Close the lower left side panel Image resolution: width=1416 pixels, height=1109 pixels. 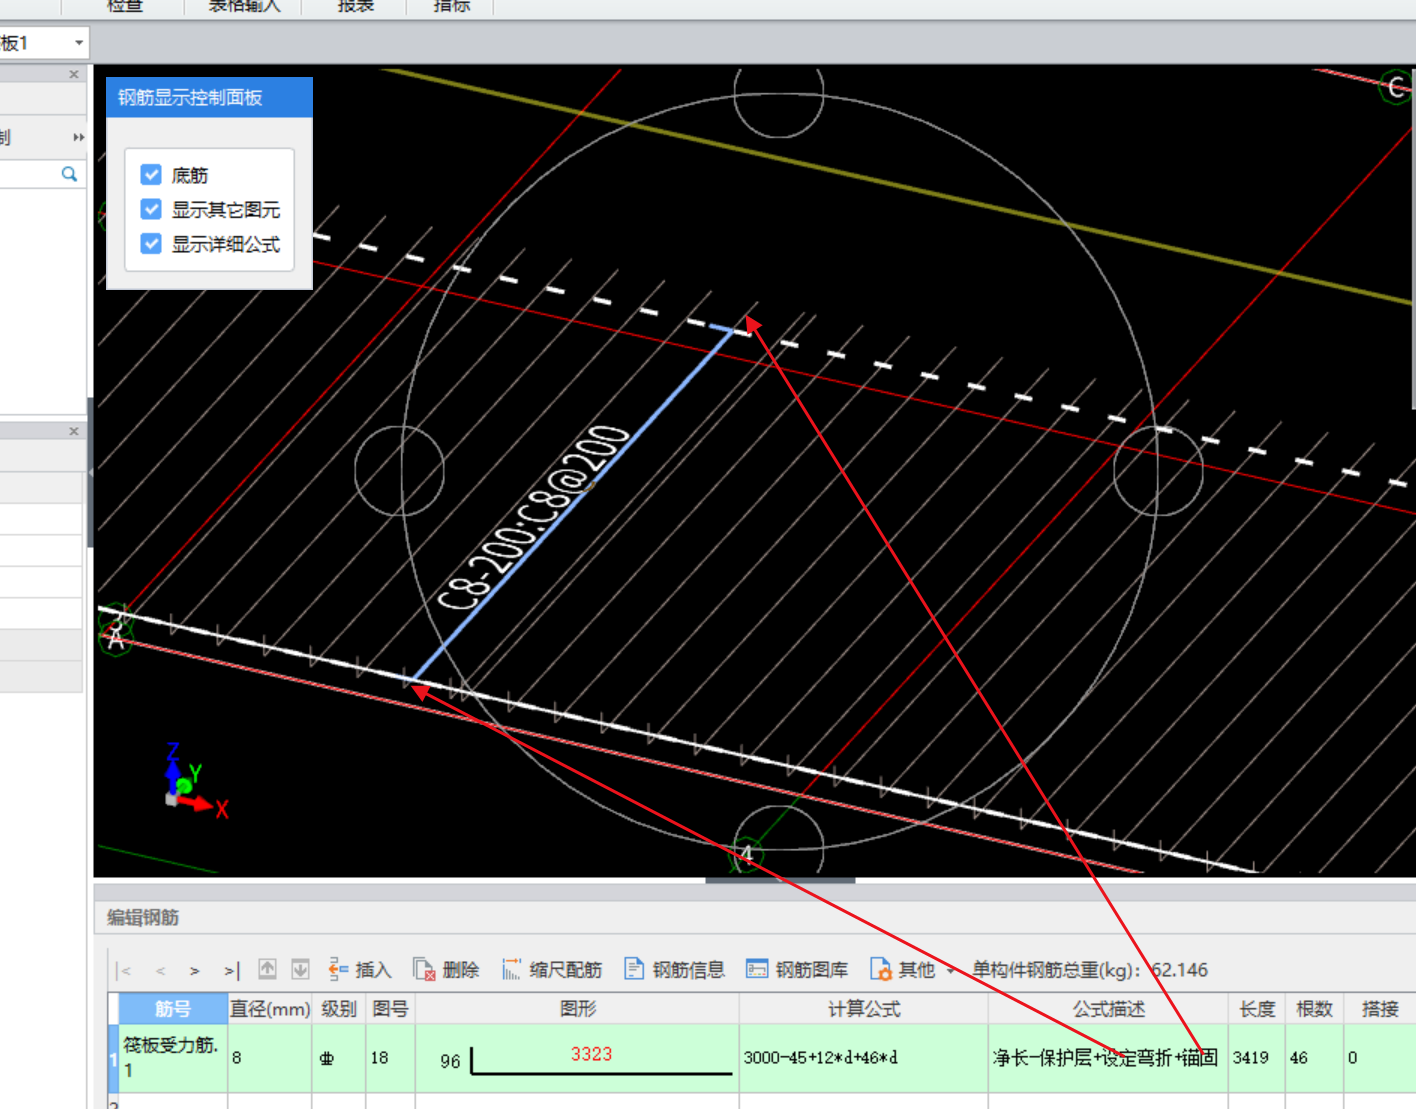73,431
